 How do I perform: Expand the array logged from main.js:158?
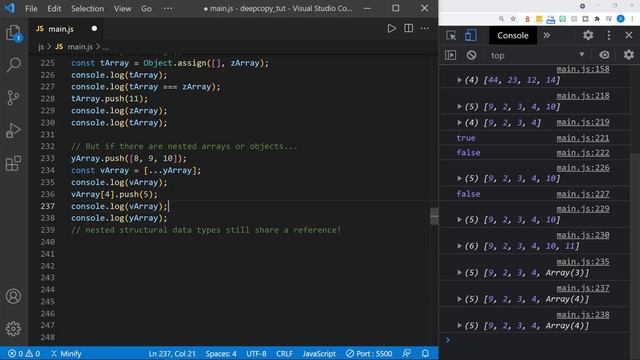459,80
